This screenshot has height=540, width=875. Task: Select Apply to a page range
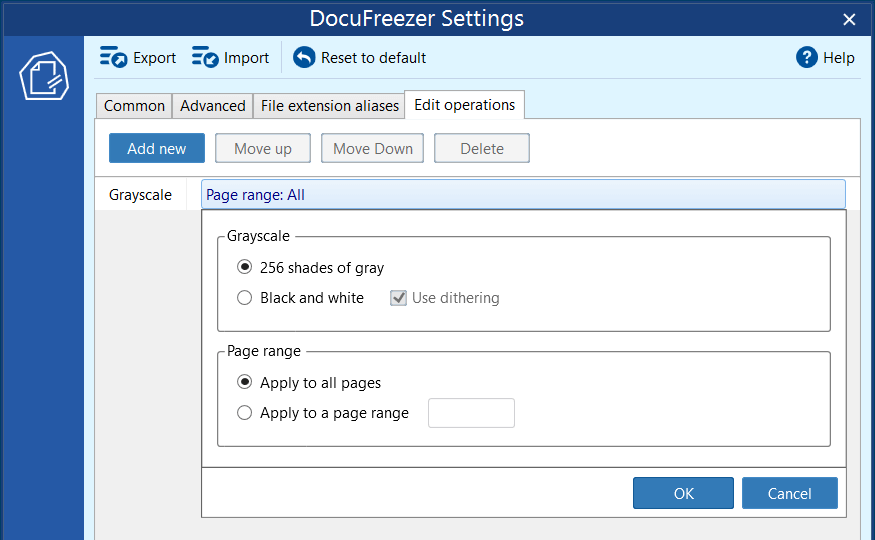click(244, 413)
